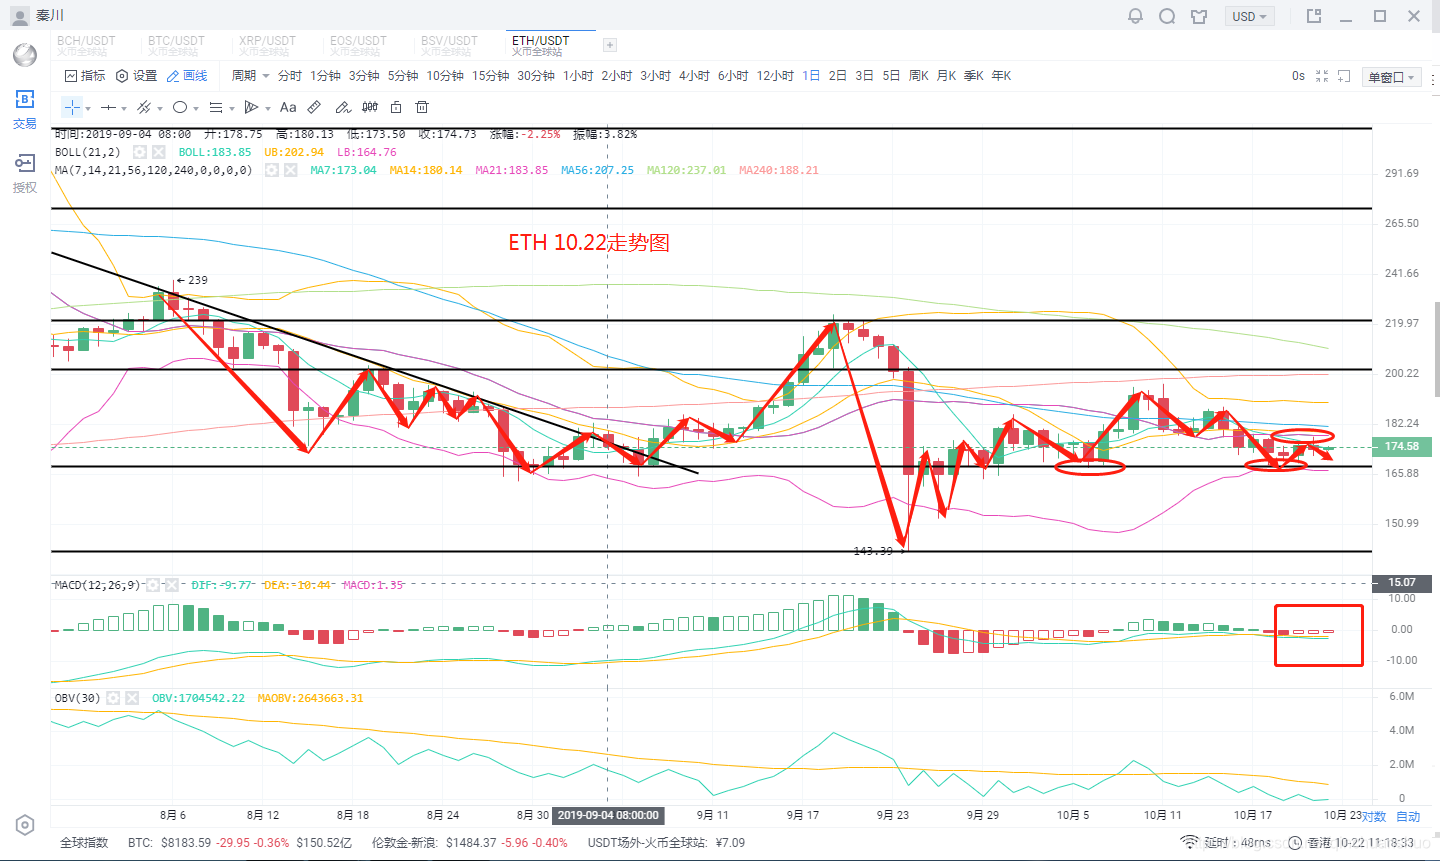1440x861 pixels.
Task: Remove the MACD indicator with its X
Action: [172, 585]
